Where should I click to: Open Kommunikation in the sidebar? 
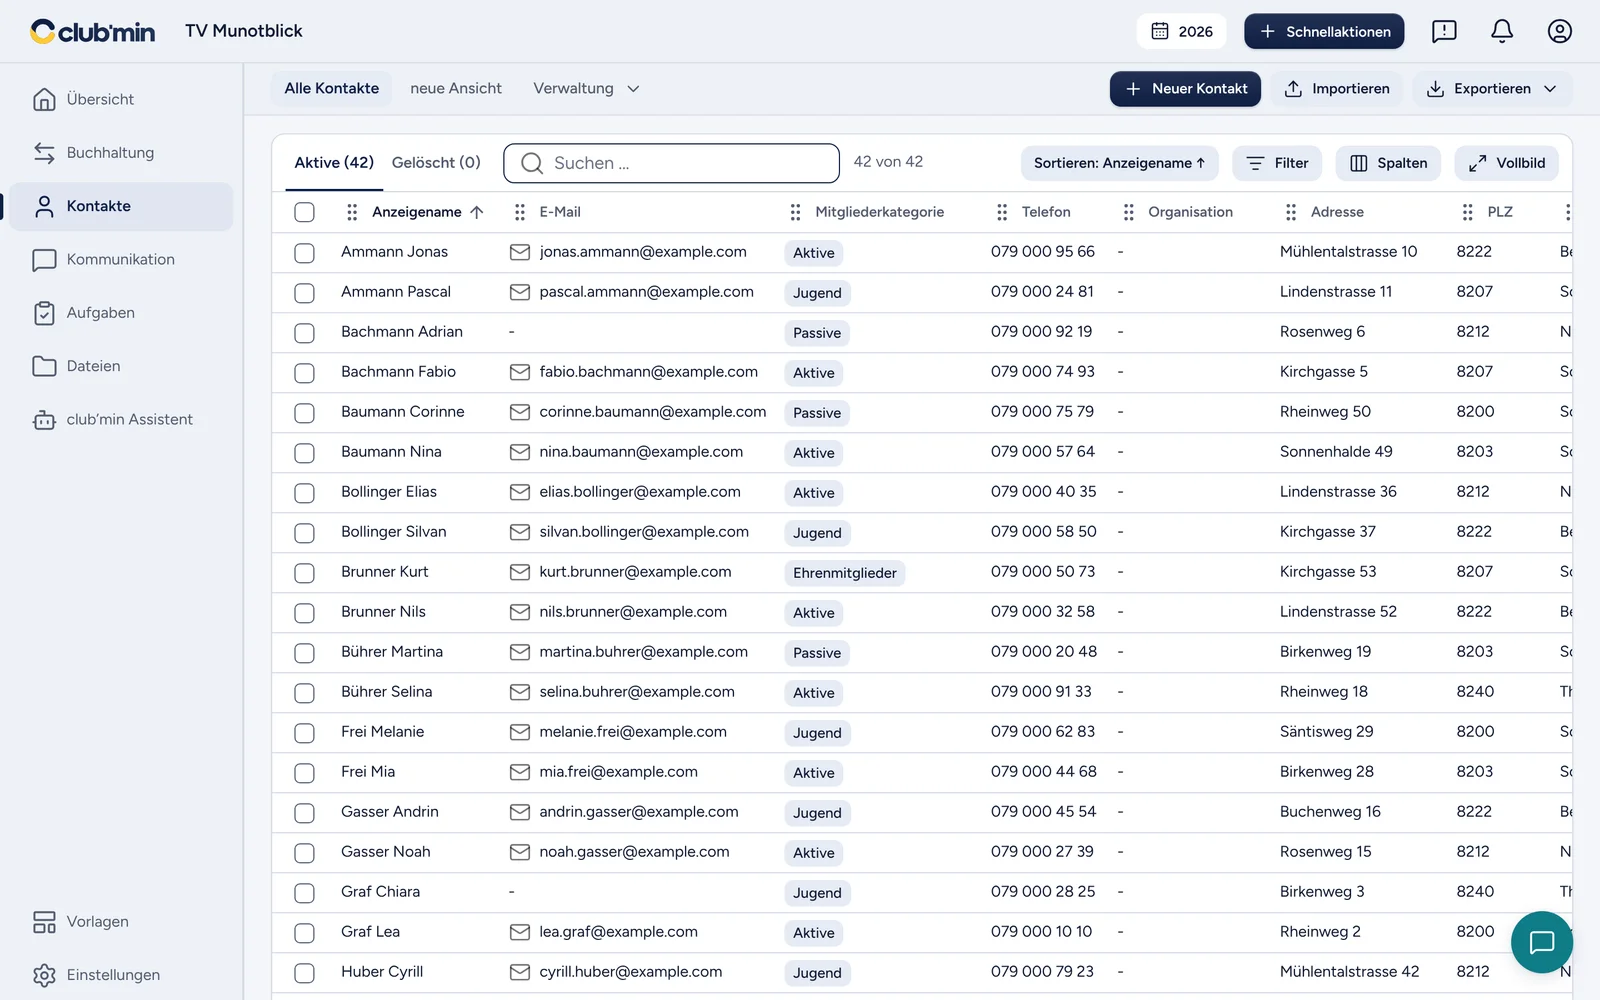click(x=121, y=259)
